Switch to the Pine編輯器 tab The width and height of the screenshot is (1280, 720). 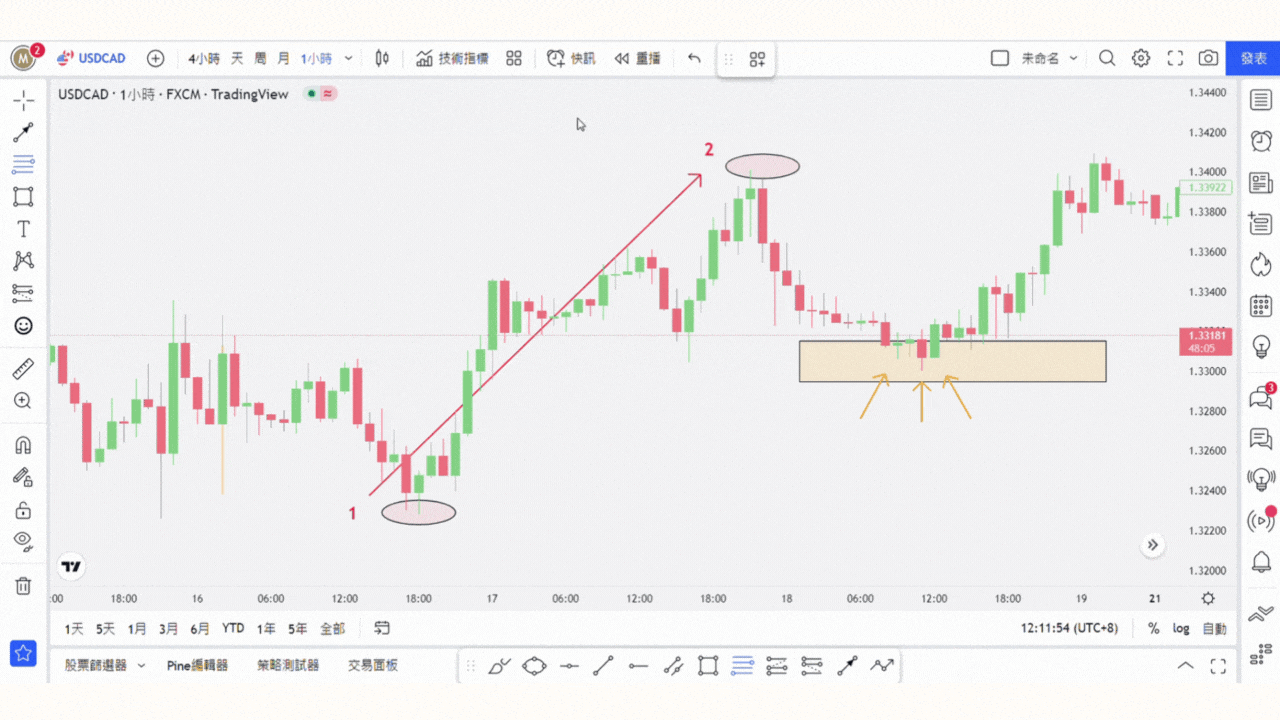click(x=197, y=665)
